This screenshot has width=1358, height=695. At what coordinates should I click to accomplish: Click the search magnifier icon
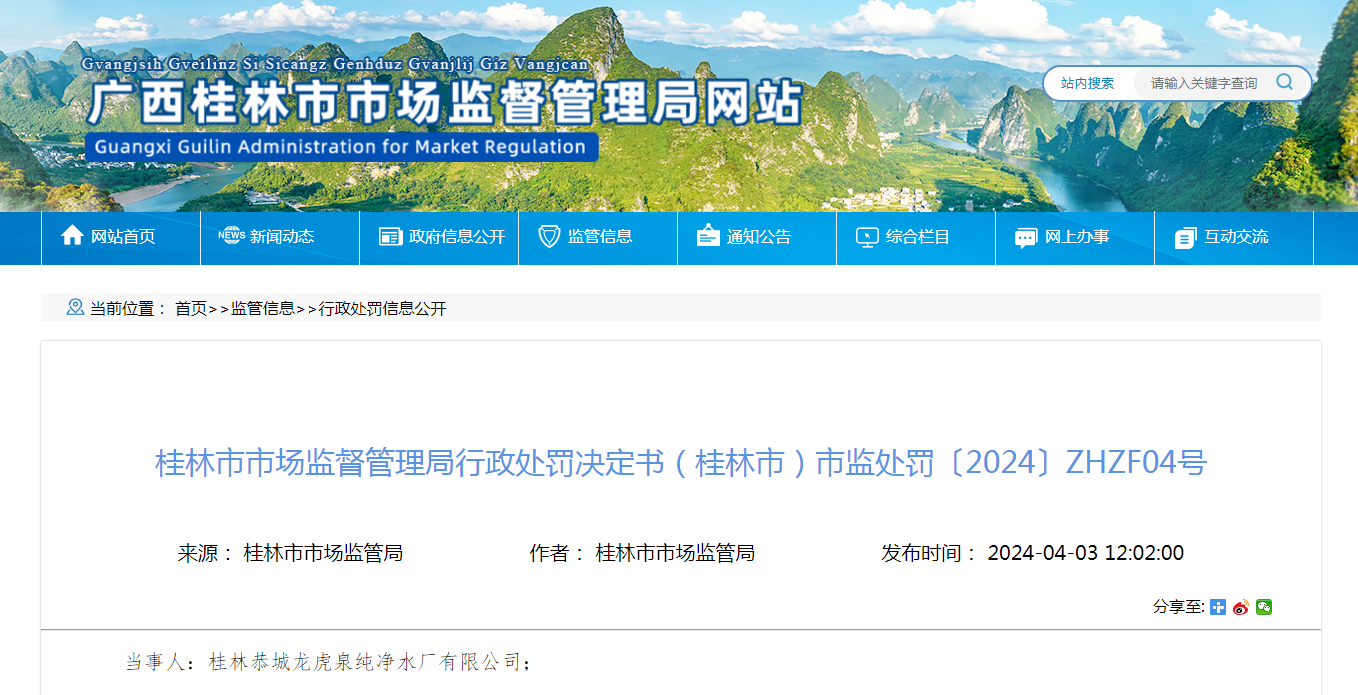tap(1284, 83)
